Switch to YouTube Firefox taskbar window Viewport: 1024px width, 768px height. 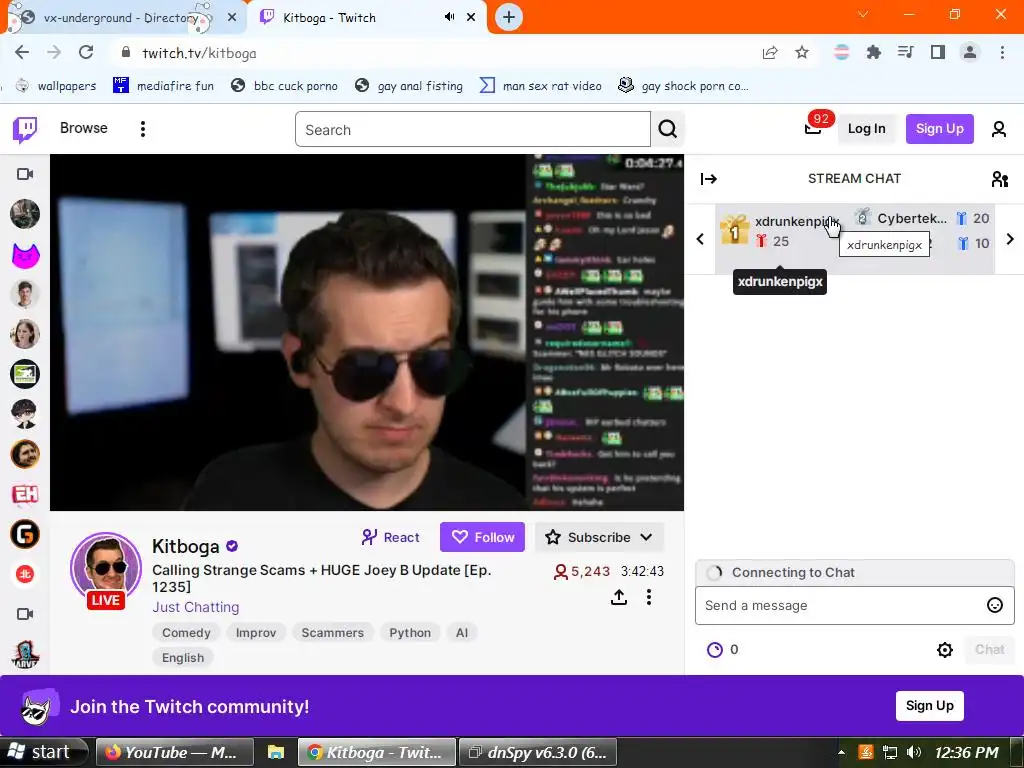point(174,752)
